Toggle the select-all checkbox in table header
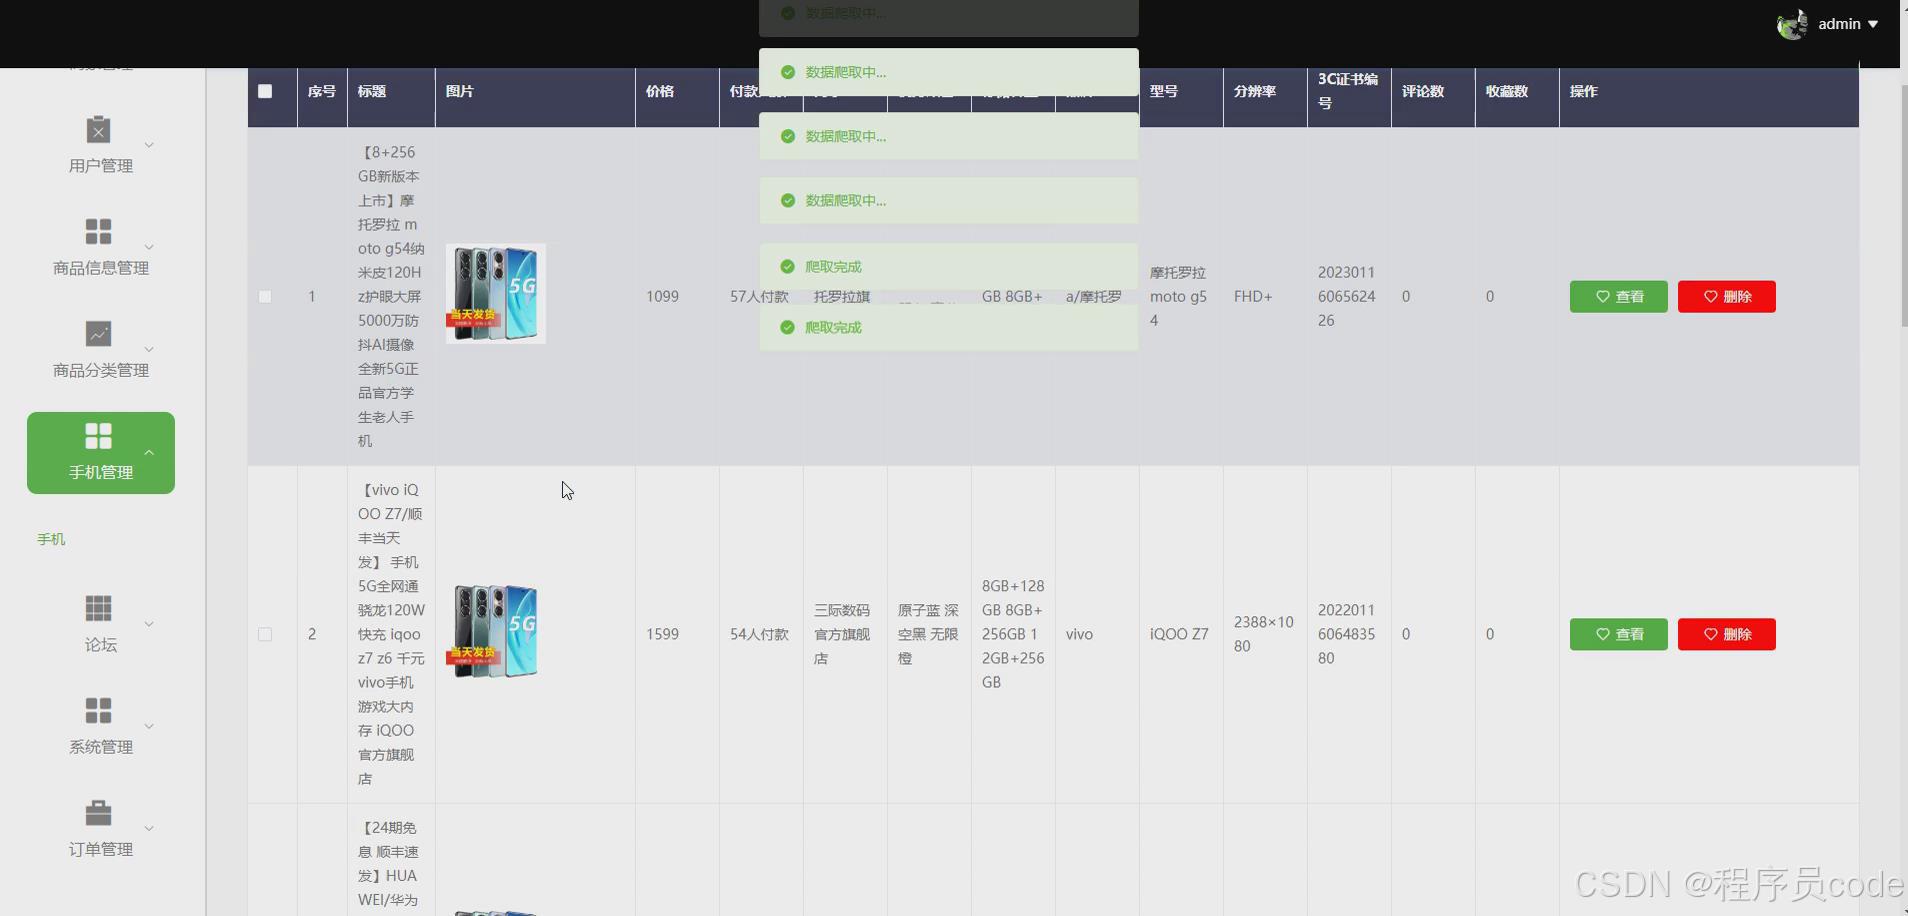The width and height of the screenshot is (1908, 916). tap(265, 91)
